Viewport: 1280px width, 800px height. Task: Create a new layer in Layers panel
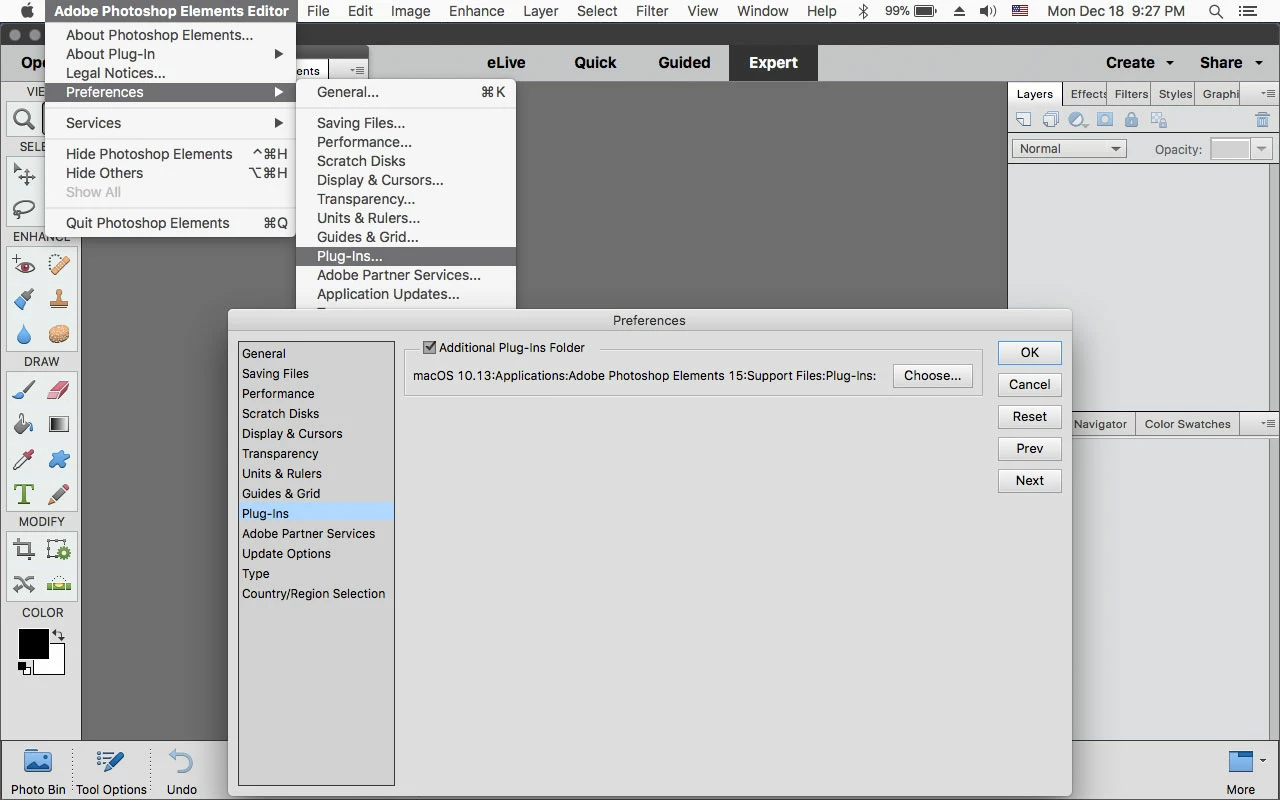tap(1023, 120)
